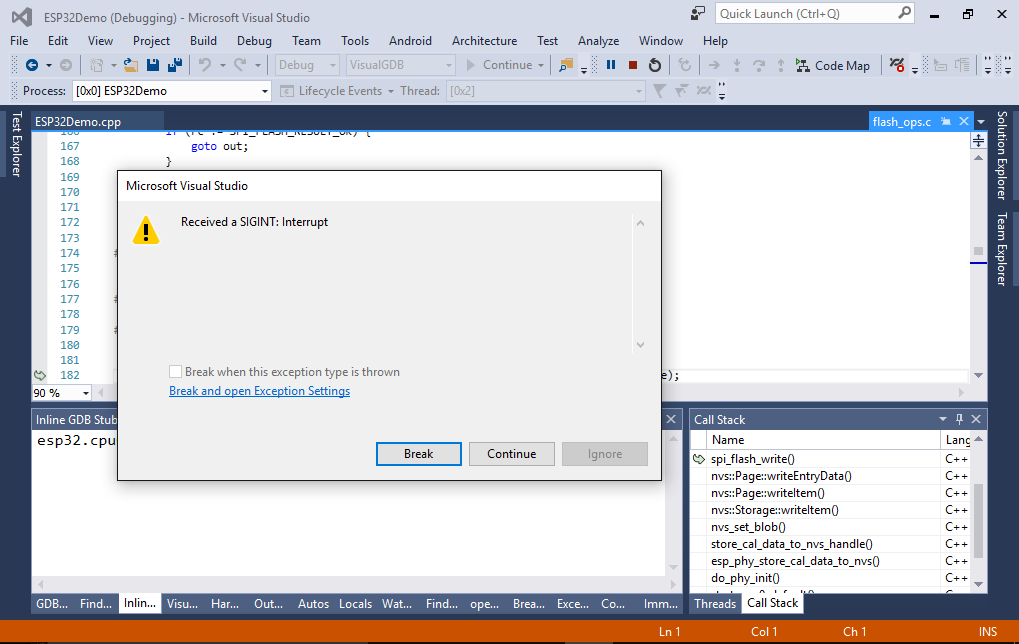1019x644 pixels.
Task: Open Code Map from the toolbar
Action: [832, 66]
